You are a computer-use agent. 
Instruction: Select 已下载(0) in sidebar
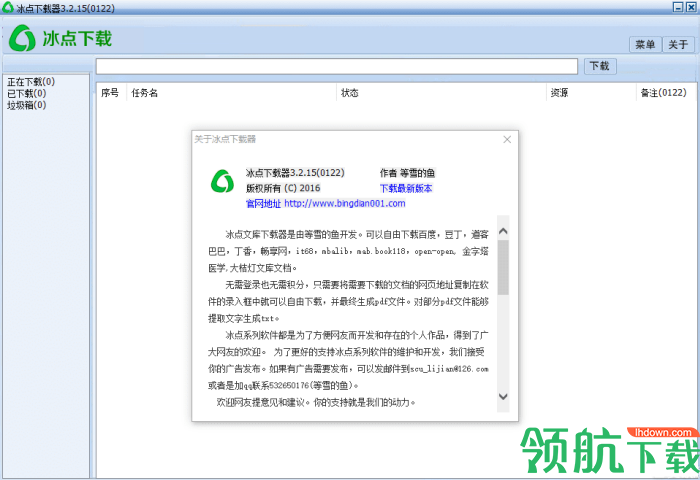coord(26,93)
